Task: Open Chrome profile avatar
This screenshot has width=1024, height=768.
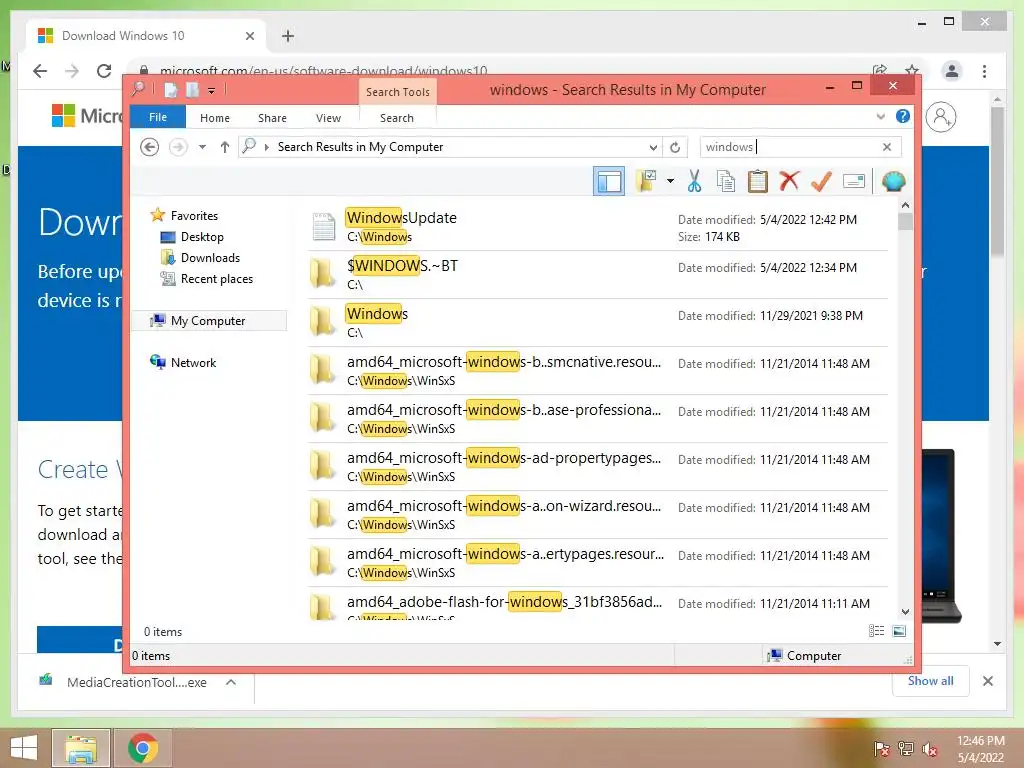Action: 952,71
